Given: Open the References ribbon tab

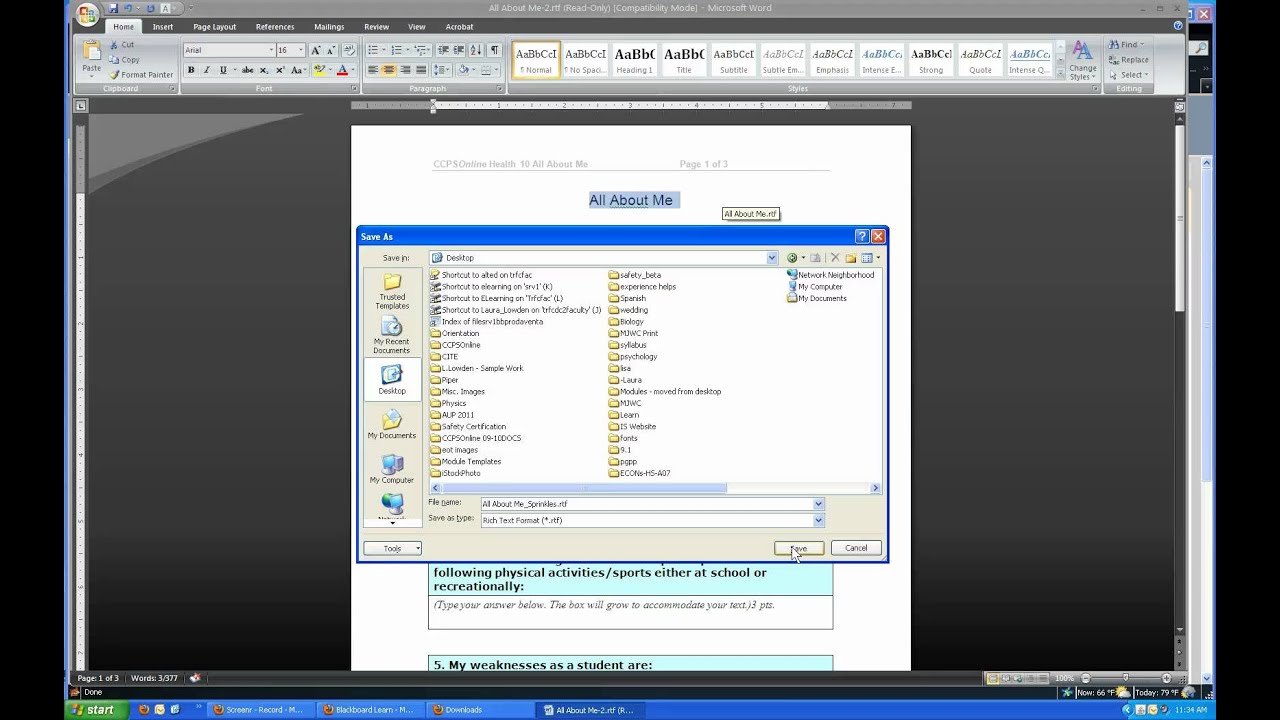Looking at the screenshot, I should [275, 27].
